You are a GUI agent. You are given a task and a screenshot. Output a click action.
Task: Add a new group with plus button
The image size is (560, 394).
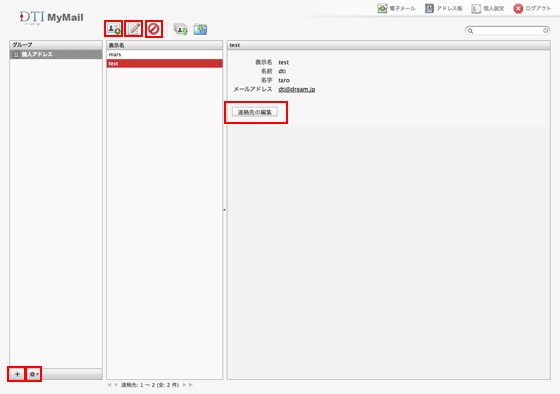pyautogui.click(x=17, y=374)
